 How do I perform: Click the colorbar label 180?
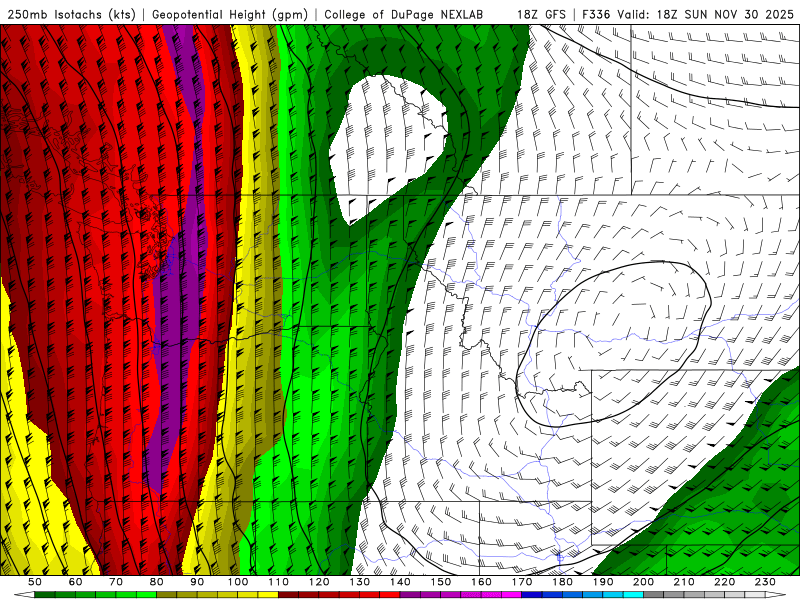click(x=563, y=582)
